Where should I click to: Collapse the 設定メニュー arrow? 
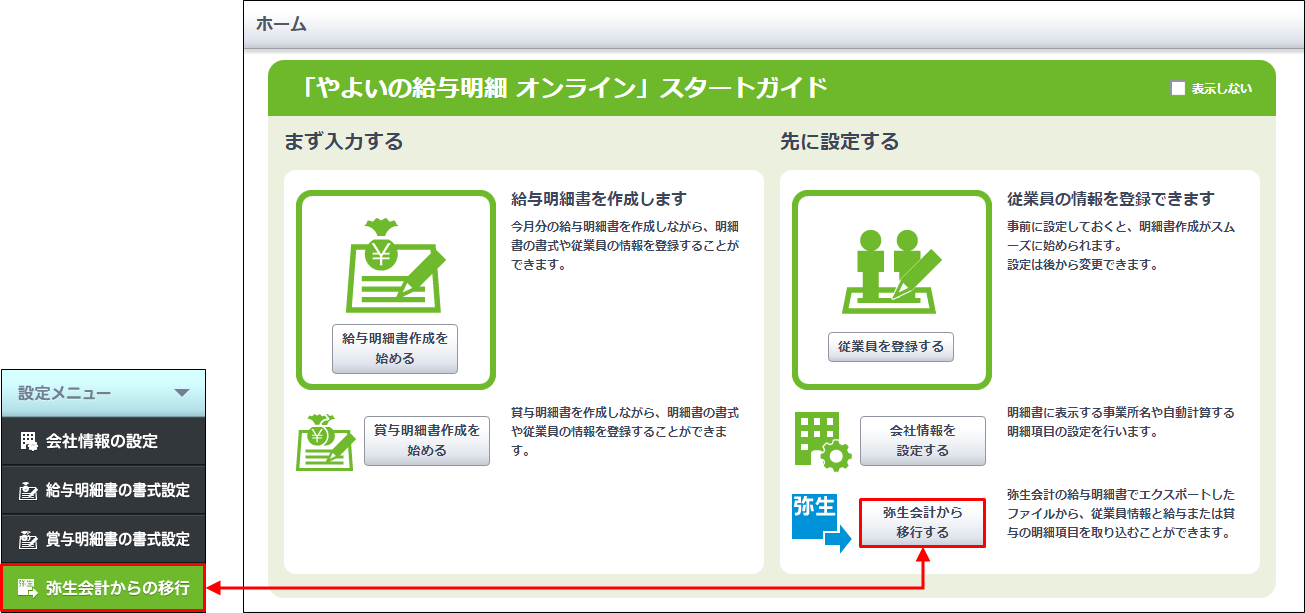pyautogui.click(x=182, y=393)
